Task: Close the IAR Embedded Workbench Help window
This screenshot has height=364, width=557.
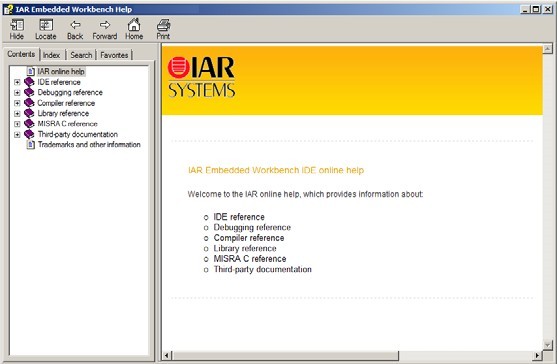Action: tap(548, 10)
